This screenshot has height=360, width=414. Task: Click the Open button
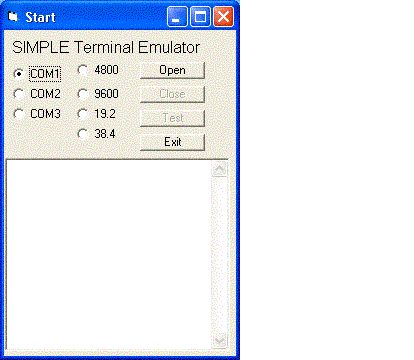[172, 70]
